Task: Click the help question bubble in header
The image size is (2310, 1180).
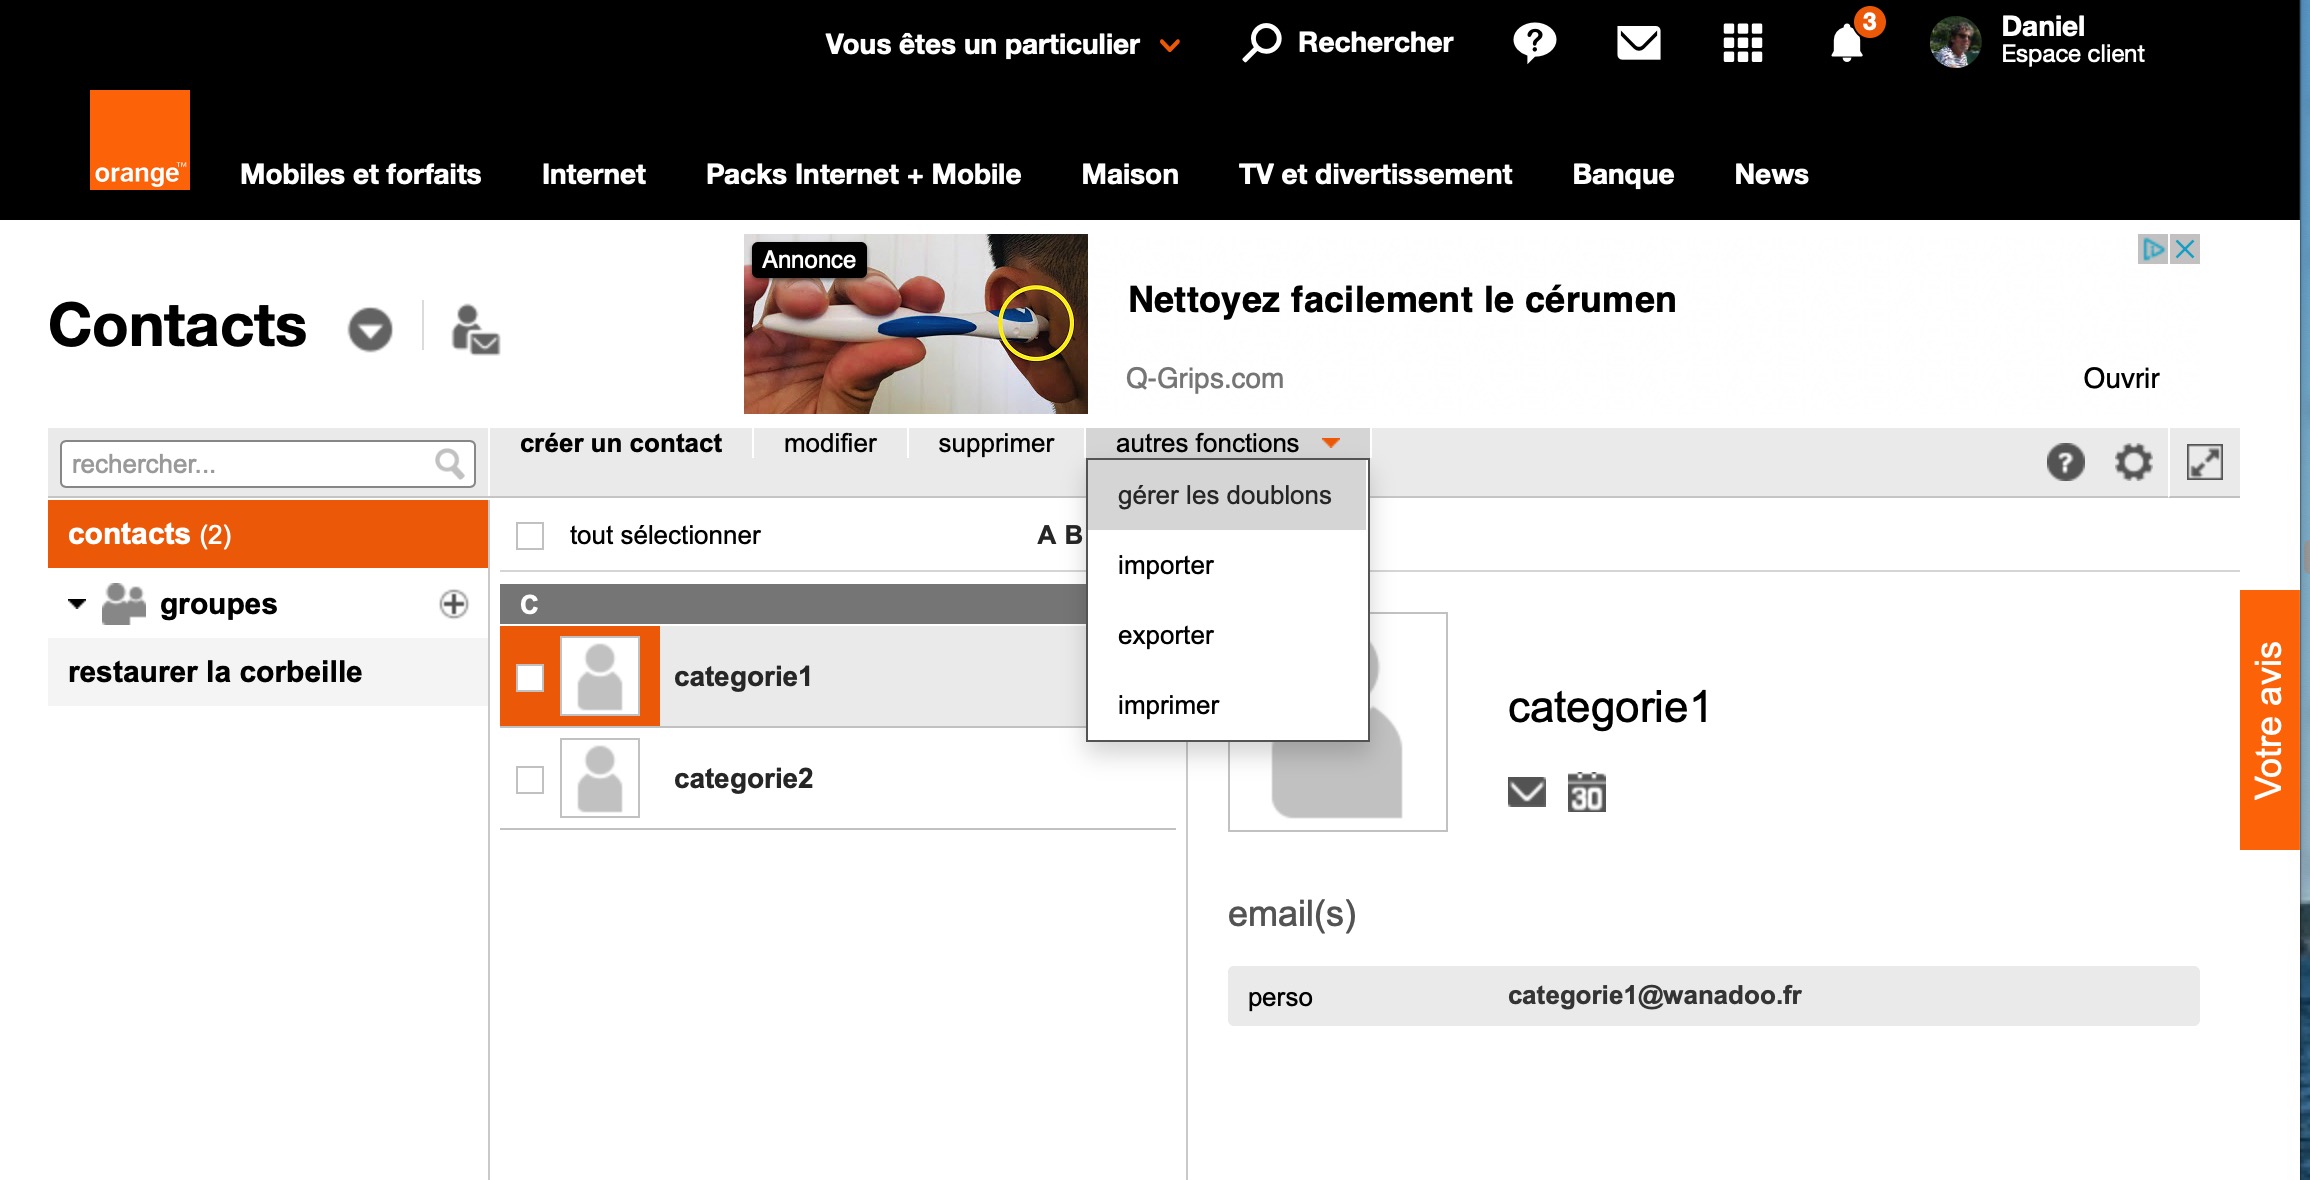Action: (1533, 43)
